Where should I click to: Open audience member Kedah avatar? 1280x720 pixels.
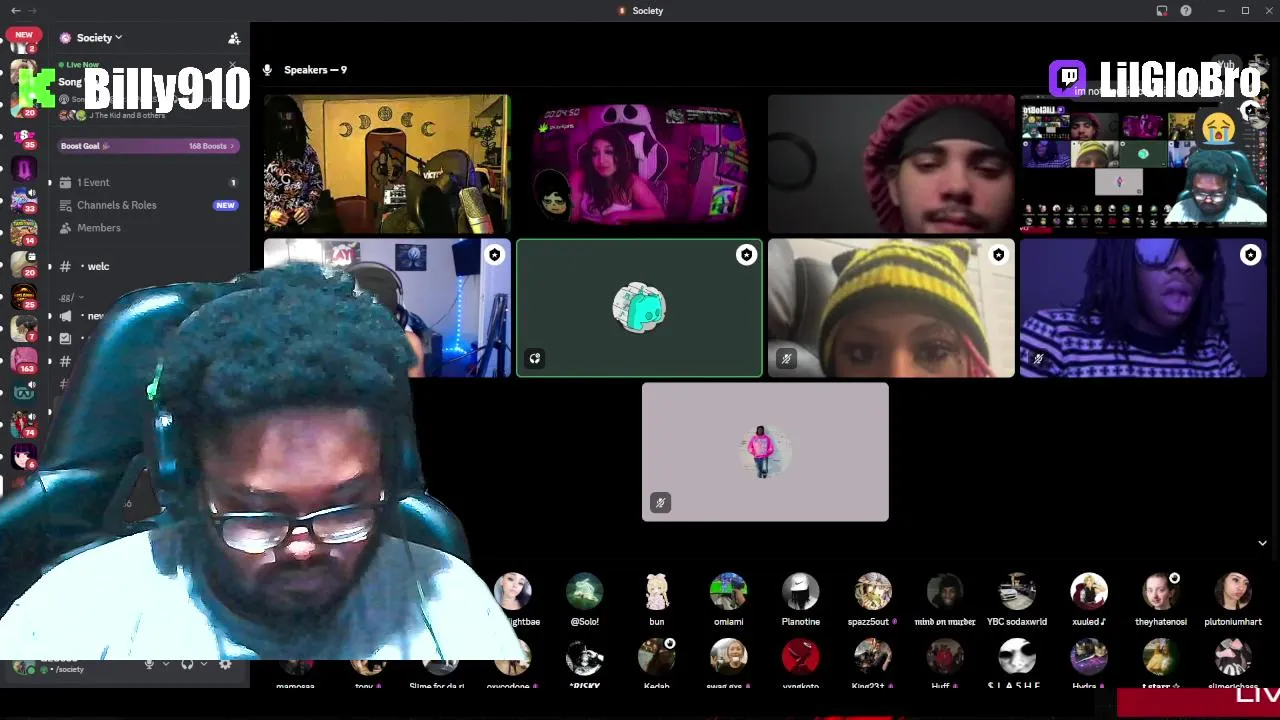(x=657, y=657)
